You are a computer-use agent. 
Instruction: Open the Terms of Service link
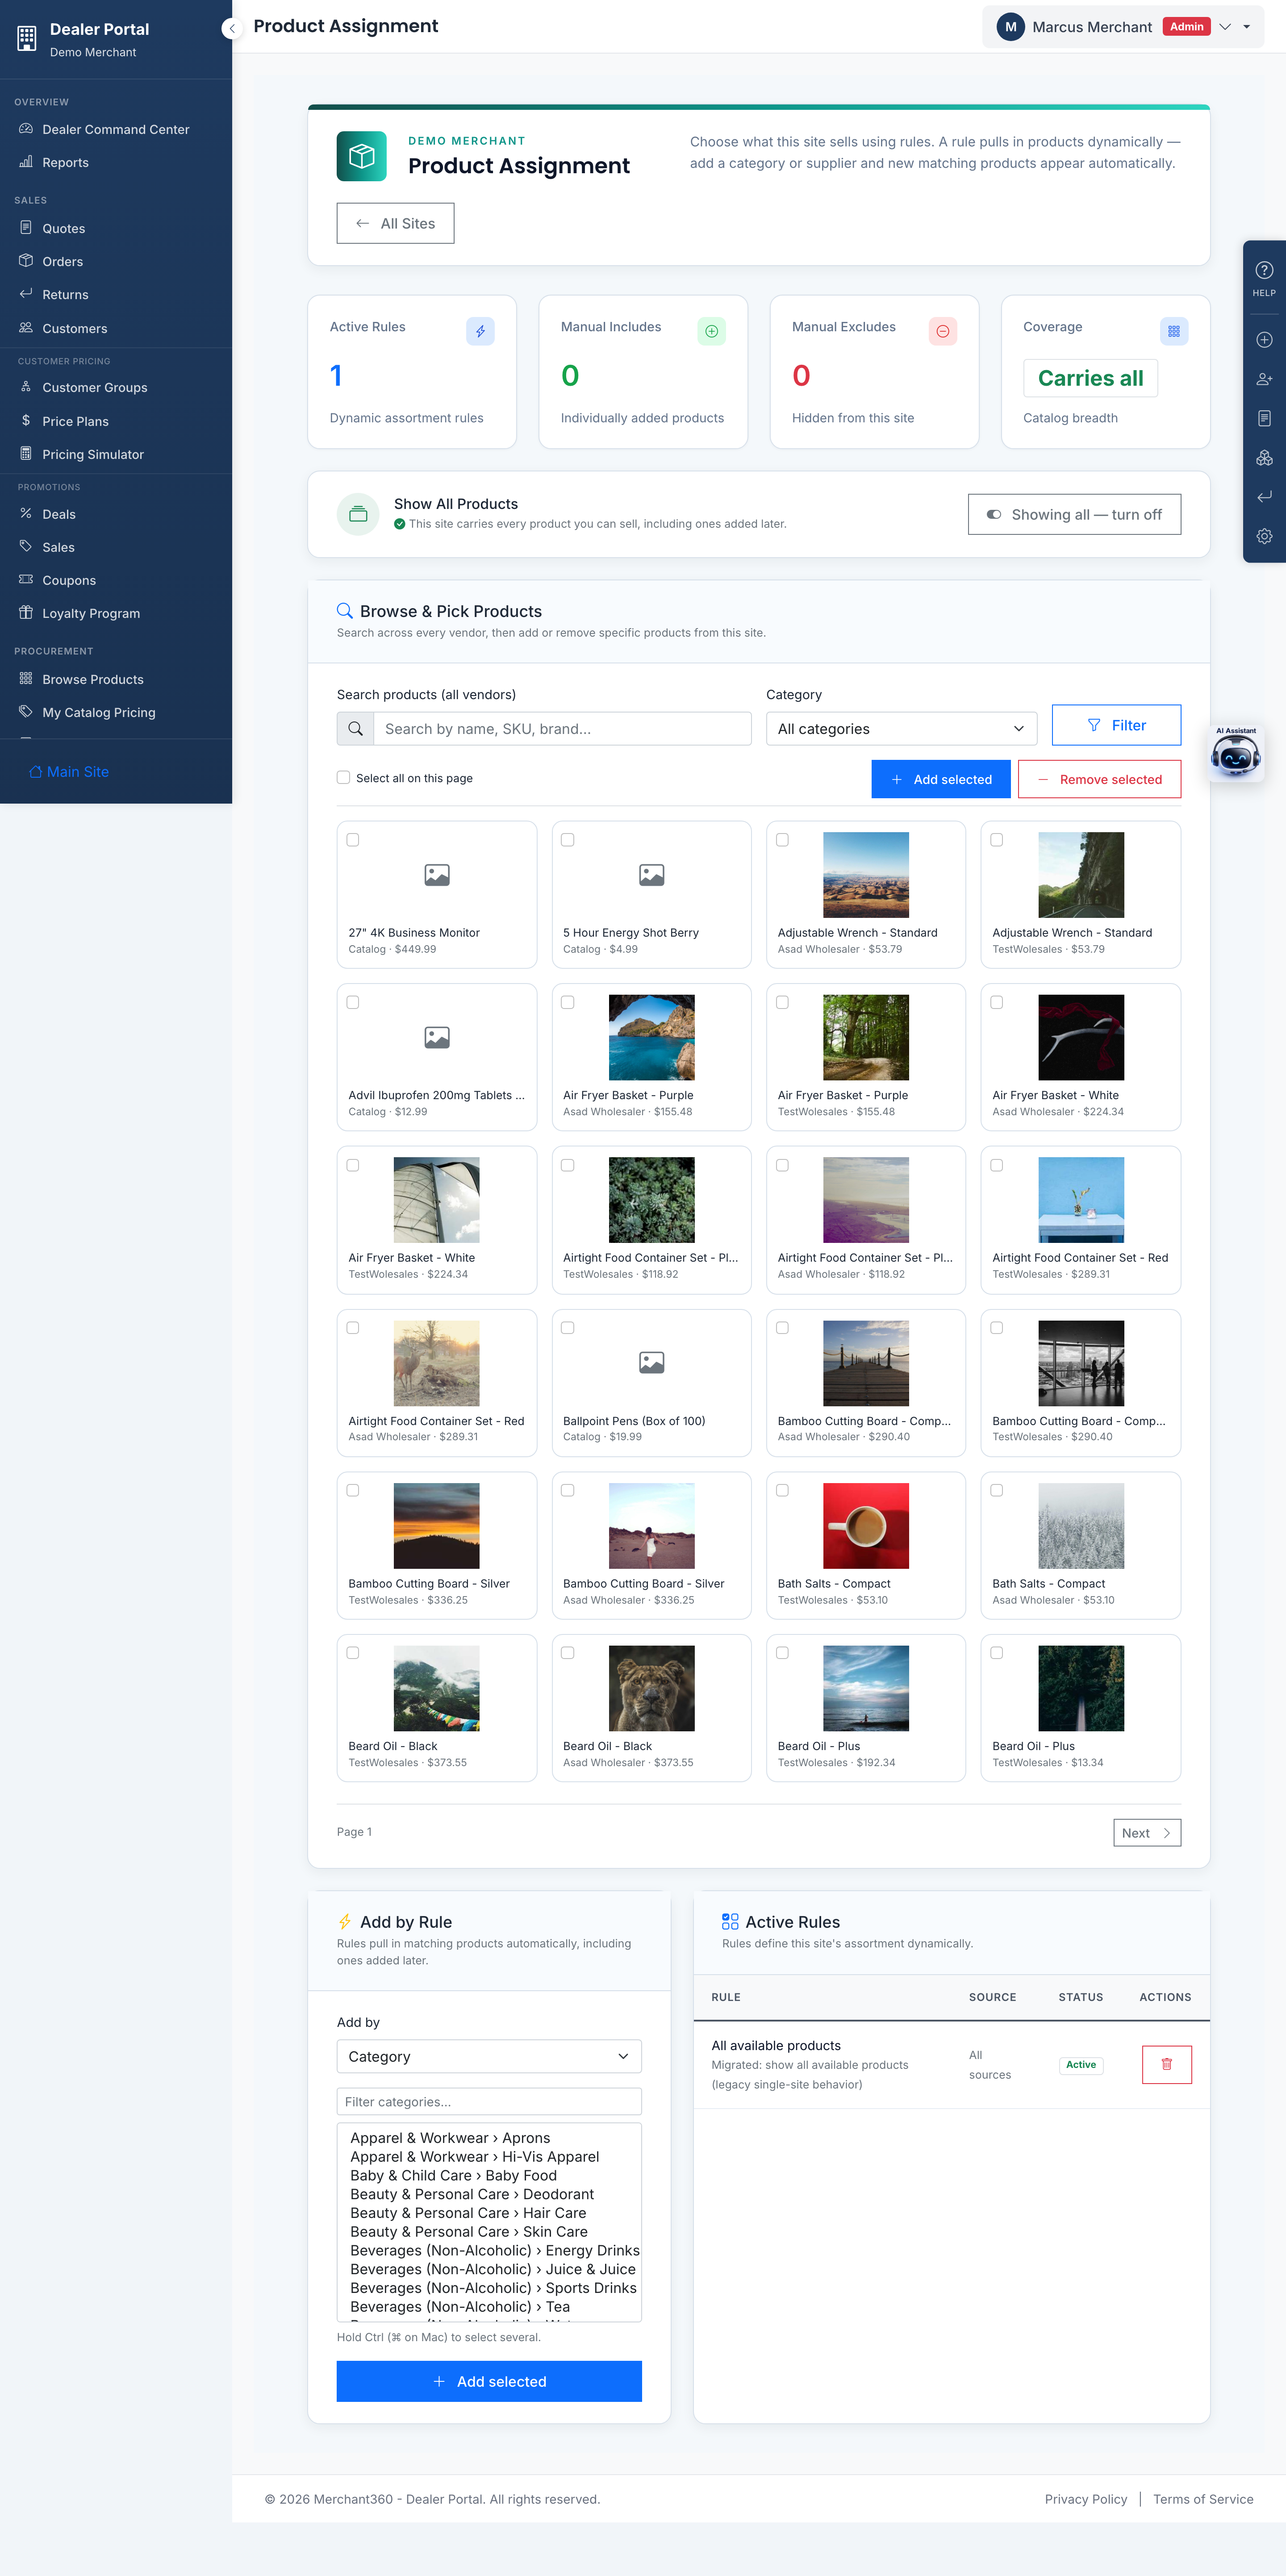pyautogui.click(x=1202, y=2499)
